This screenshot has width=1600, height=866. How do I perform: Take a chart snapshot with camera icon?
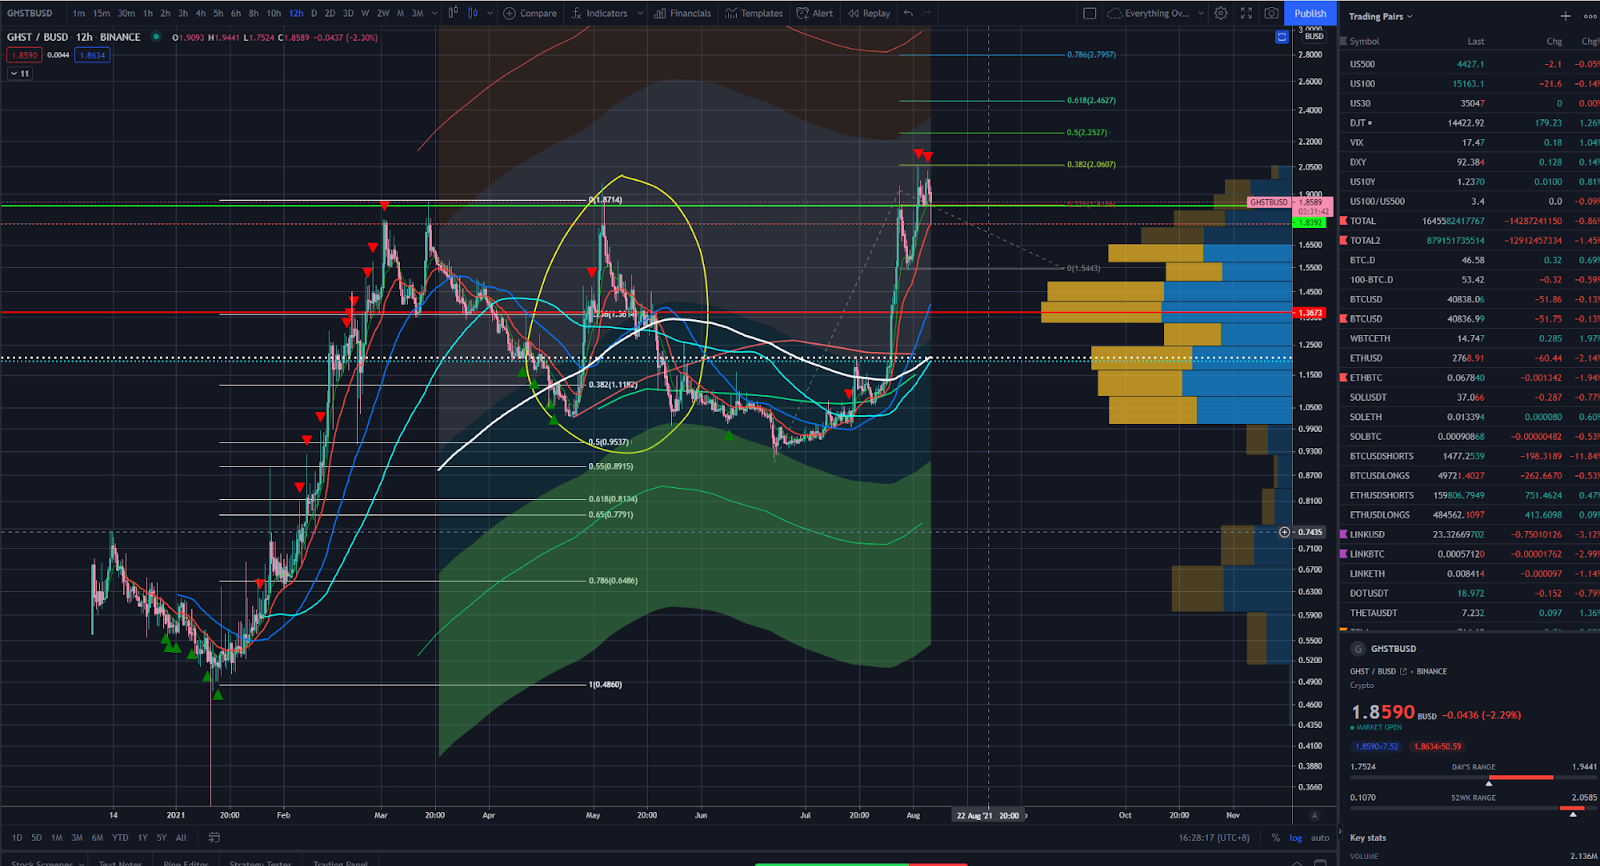pos(1271,13)
